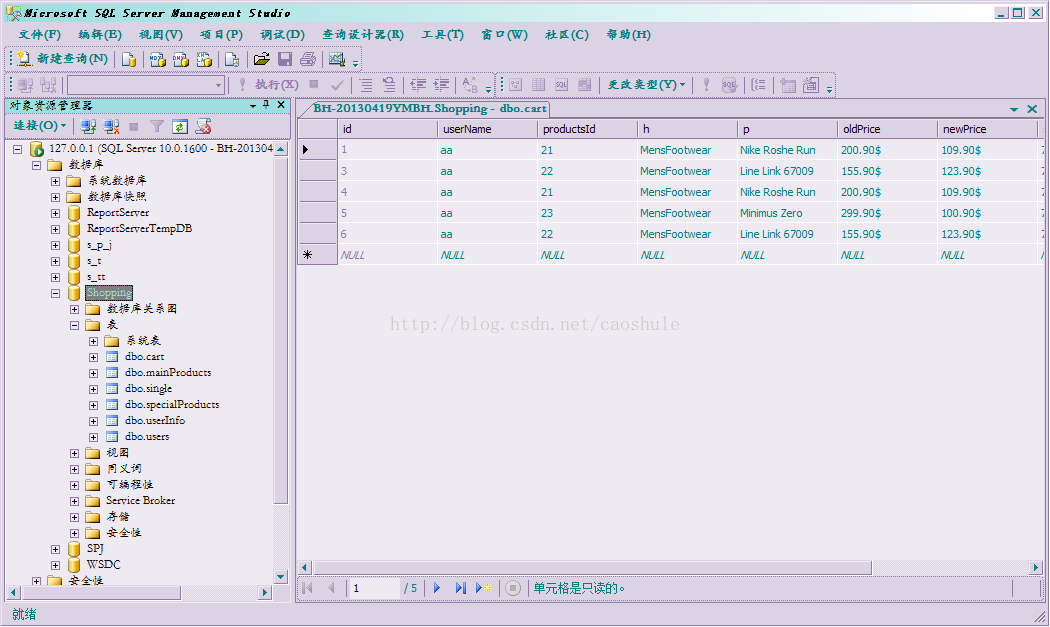Click the newPrice column header
The image size is (1050, 627).
987,129
